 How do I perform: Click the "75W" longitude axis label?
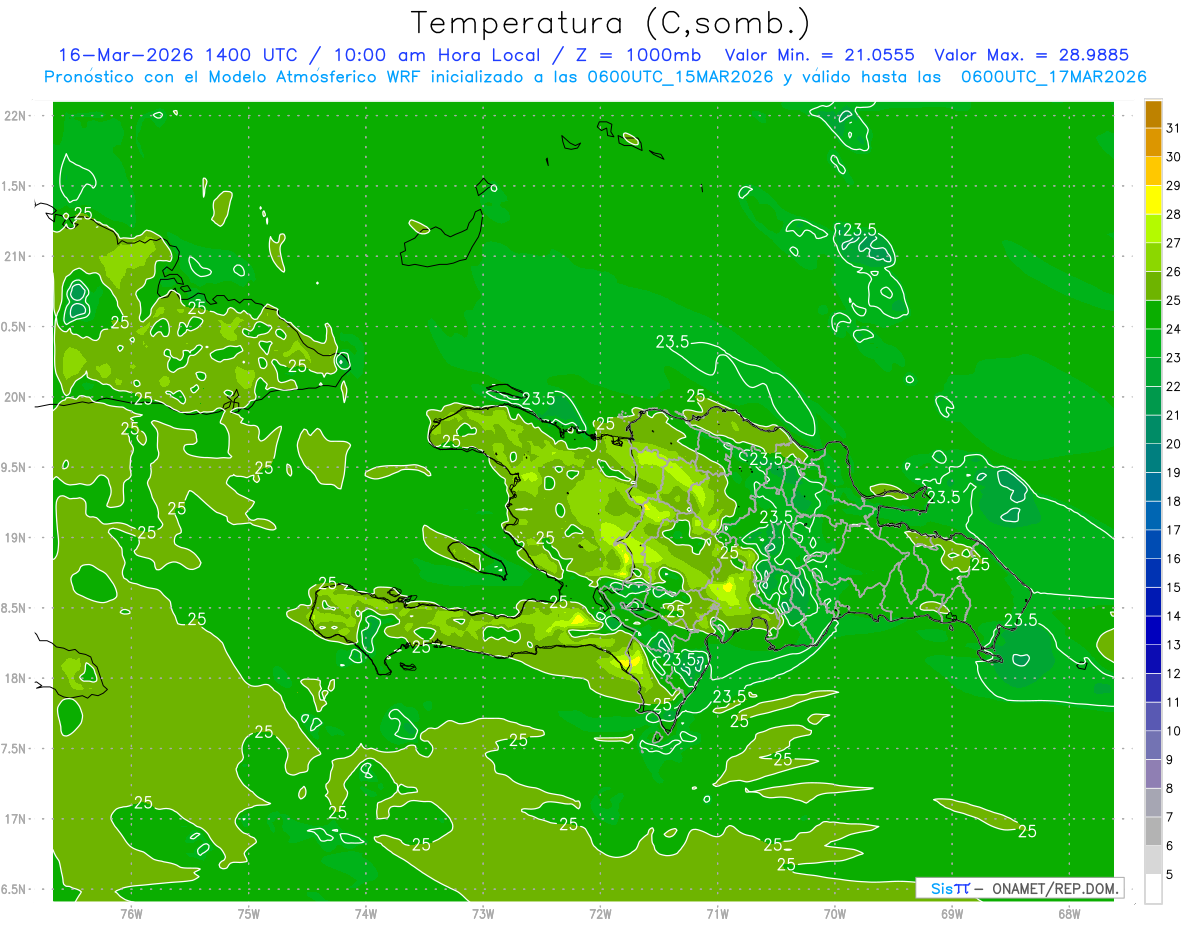click(x=249, y=913)
